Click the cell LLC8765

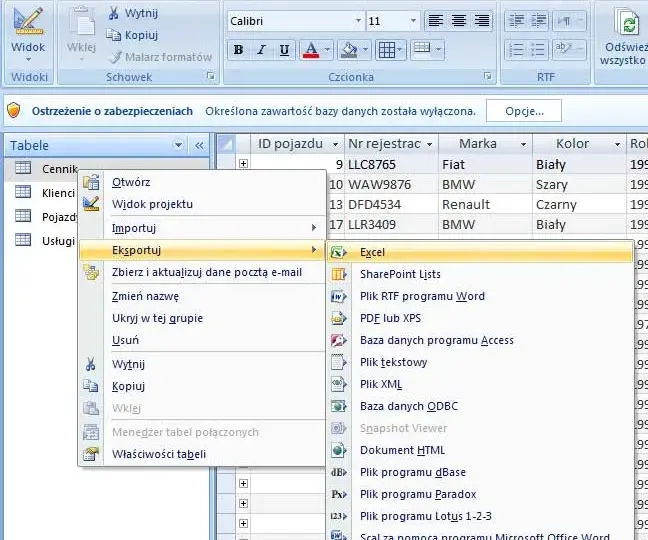coord(392,164)
